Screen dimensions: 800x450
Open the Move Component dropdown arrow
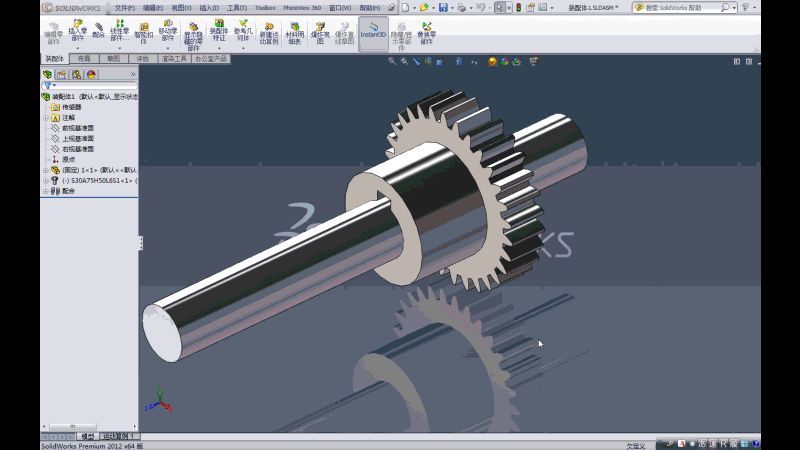tap(167, 48)
